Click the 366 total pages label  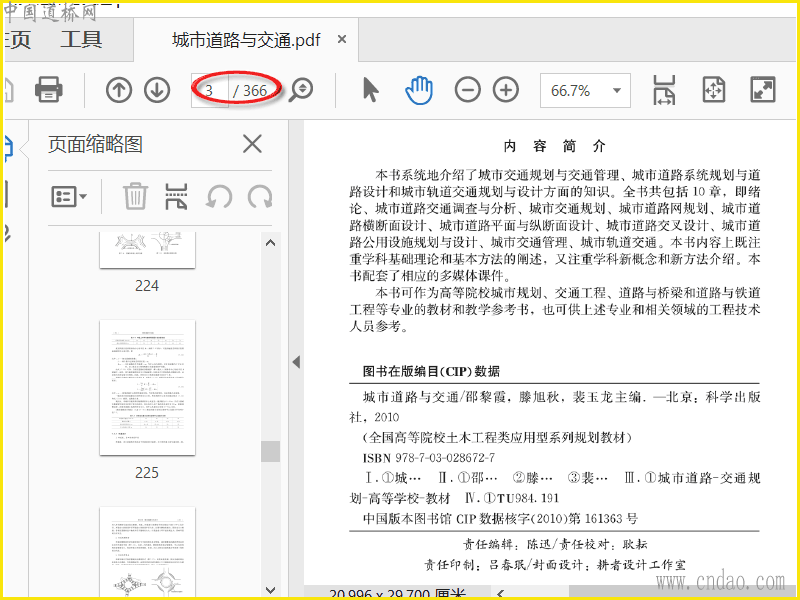[255, 91]
